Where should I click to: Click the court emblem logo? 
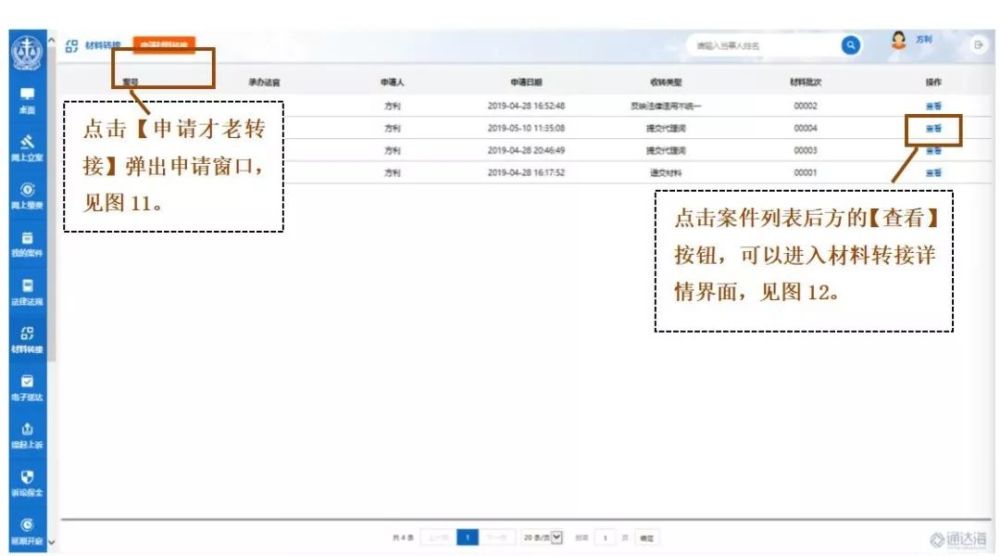tap(27, 53)
